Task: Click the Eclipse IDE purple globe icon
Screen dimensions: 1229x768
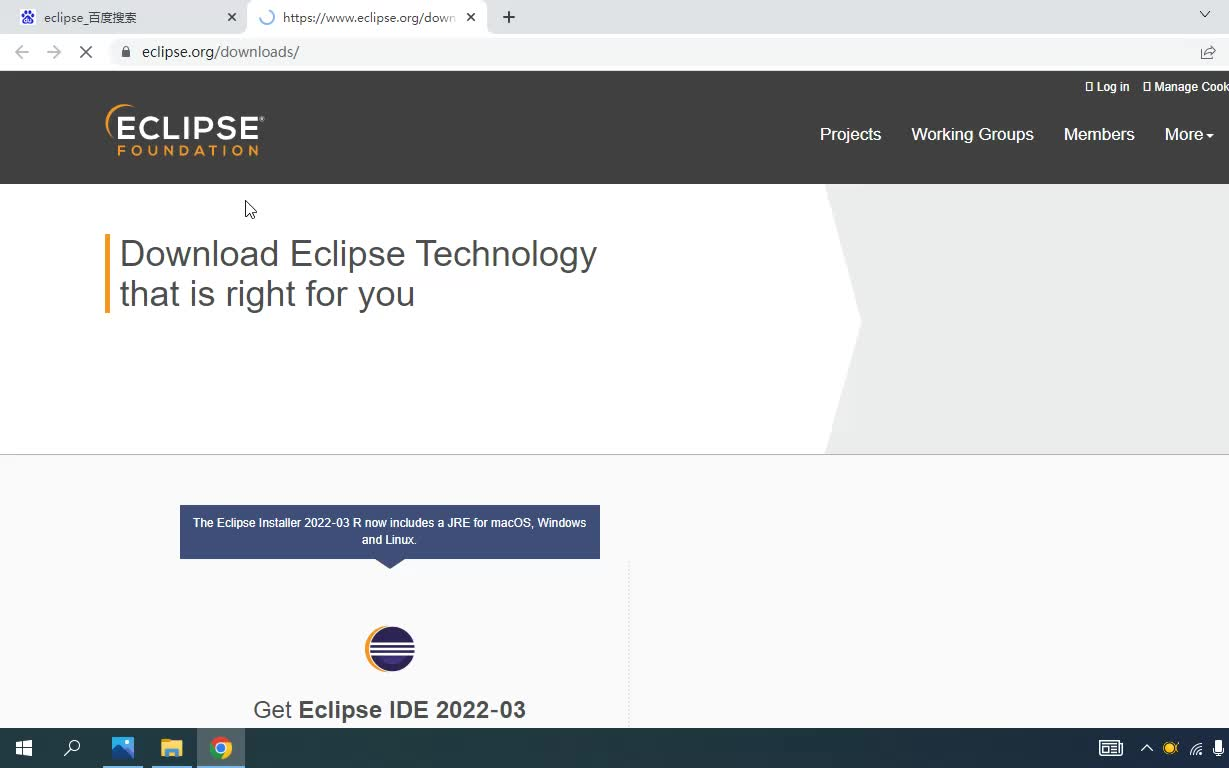Action: point(389,648)
